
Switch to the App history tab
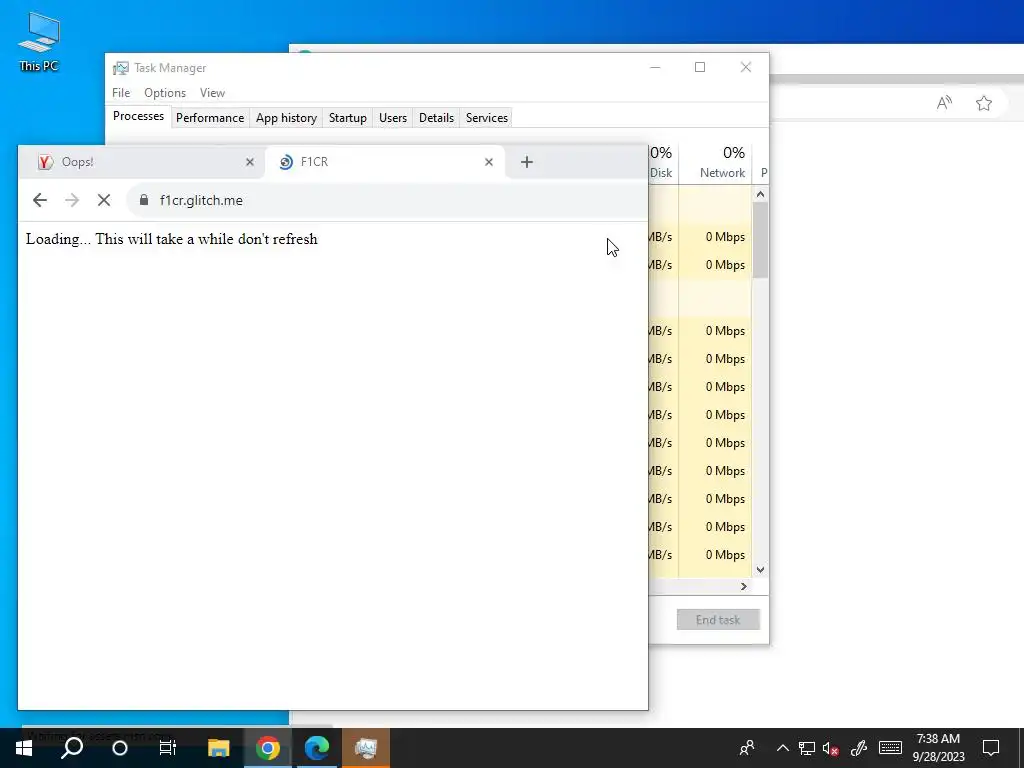[x=286, y=118]
